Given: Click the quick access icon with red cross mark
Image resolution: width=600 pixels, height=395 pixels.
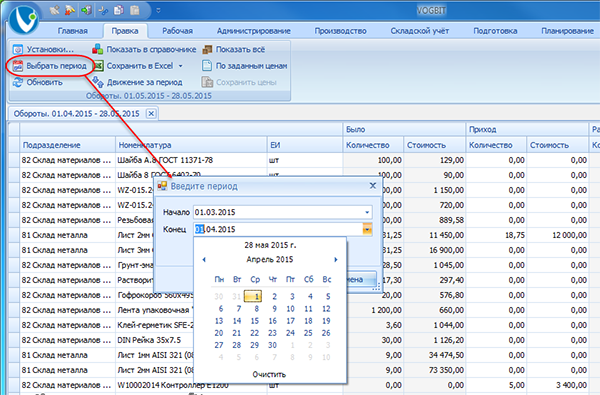Looking at the screenshot, I should pos(70,10).
